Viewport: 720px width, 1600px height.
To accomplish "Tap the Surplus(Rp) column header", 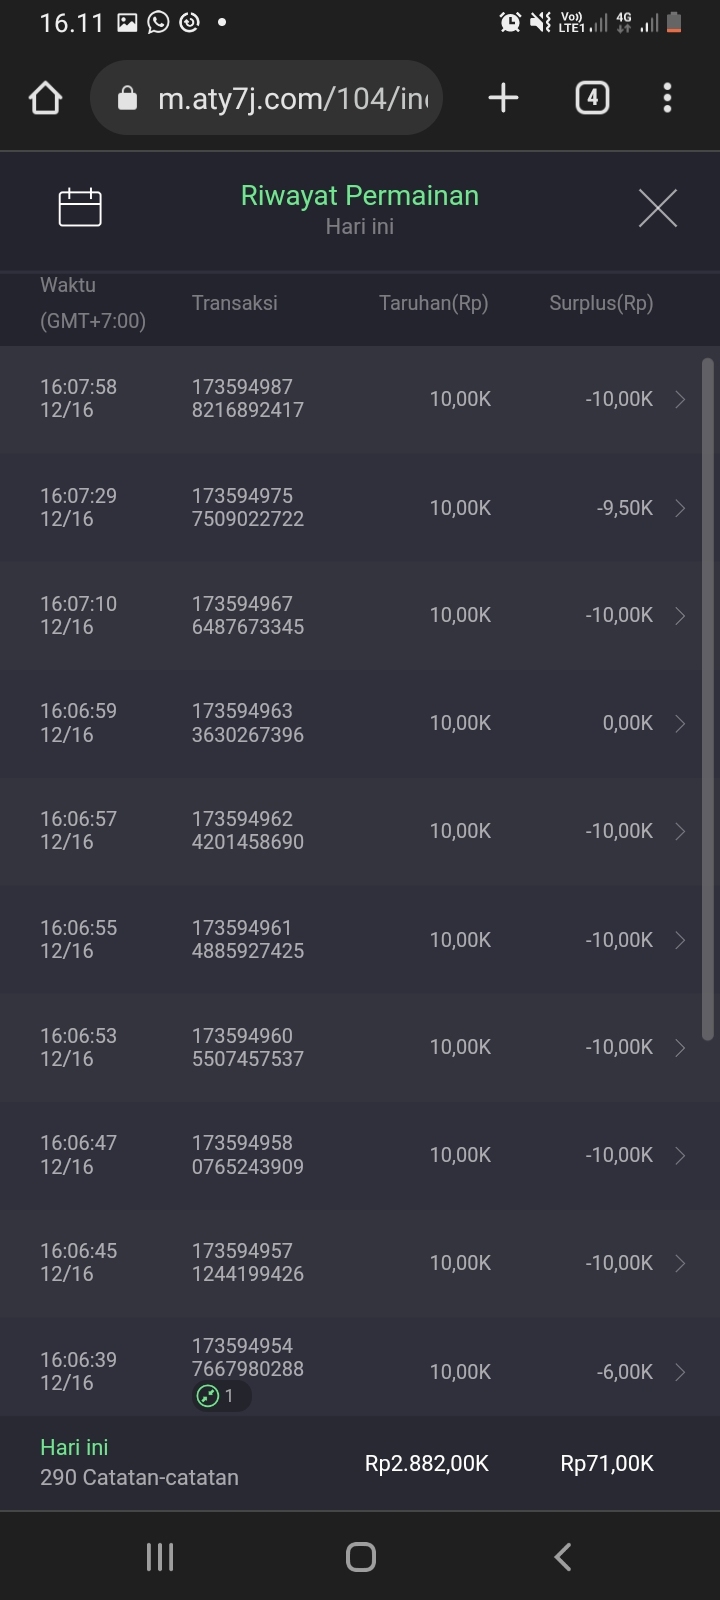I will [x=600, y=303].
